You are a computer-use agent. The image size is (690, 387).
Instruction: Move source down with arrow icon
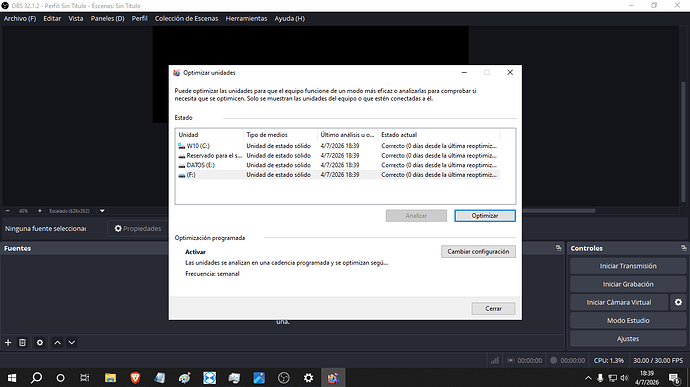pyautogui.click(x=72, y=343)
